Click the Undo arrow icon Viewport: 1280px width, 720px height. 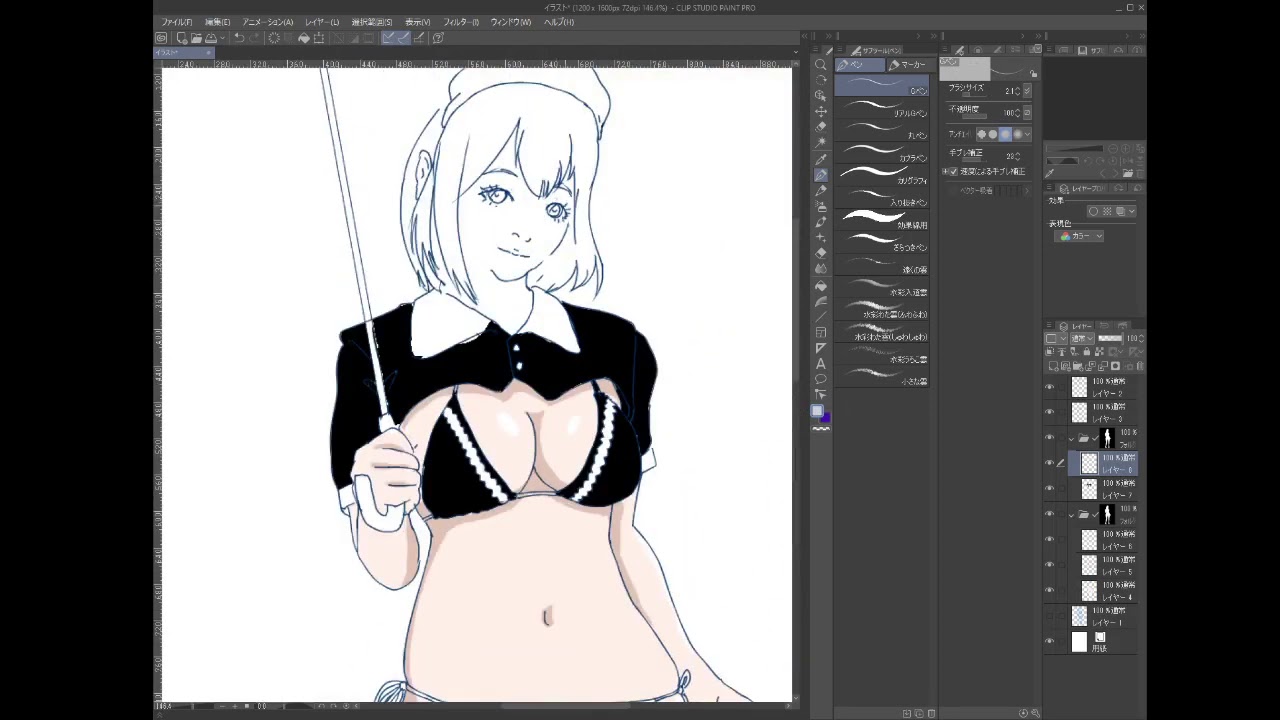tap(239, 38)
